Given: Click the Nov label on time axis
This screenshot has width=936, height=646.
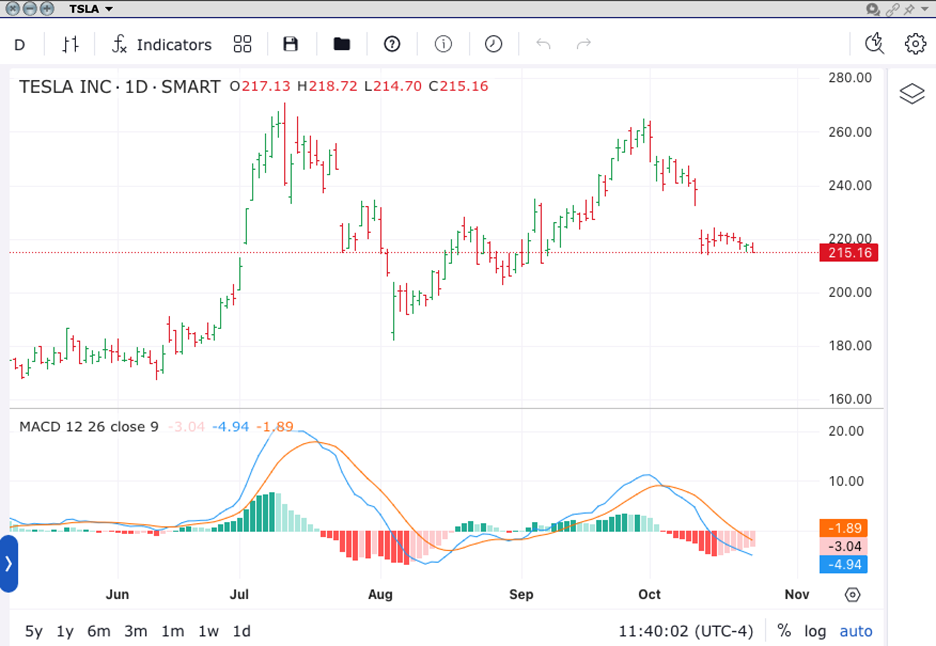Looking at the screenshot, I should pos(797,595).
